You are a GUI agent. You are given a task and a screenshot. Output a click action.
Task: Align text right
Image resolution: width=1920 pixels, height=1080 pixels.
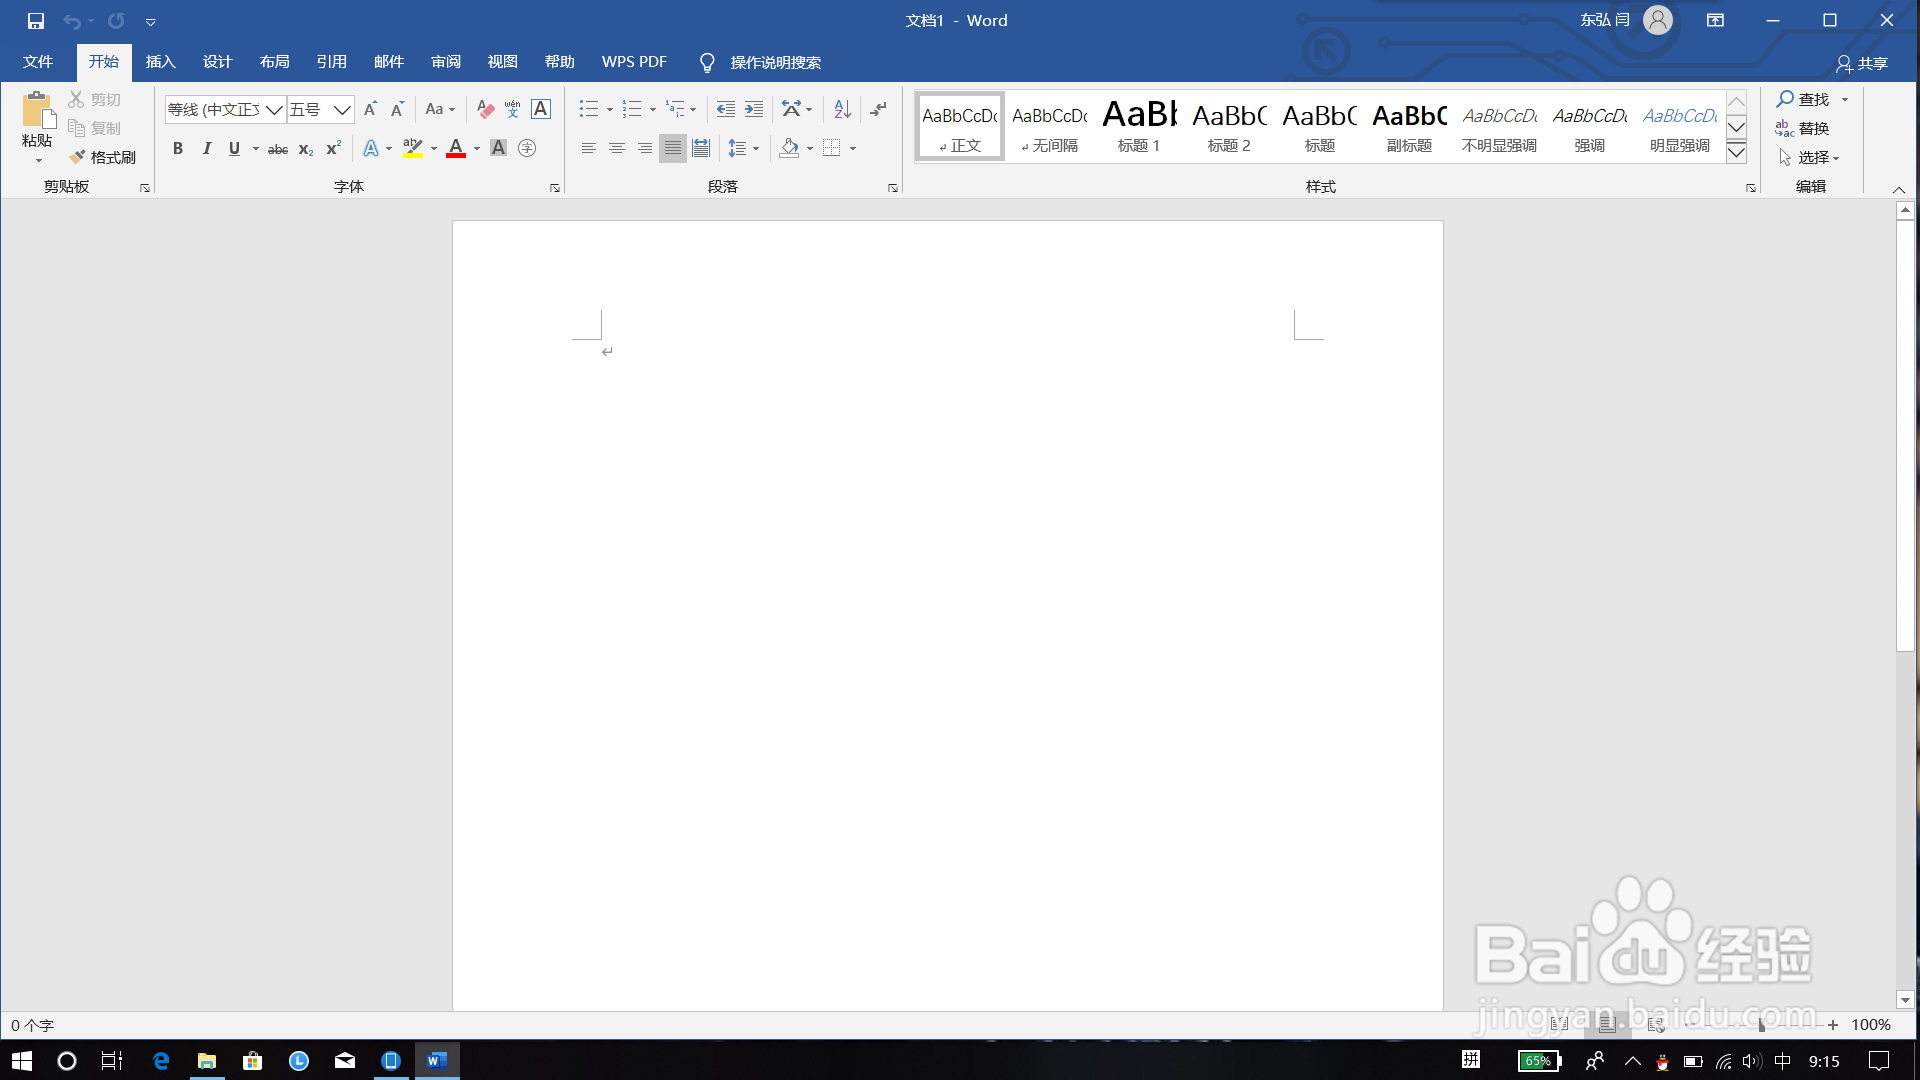[645, 148]
